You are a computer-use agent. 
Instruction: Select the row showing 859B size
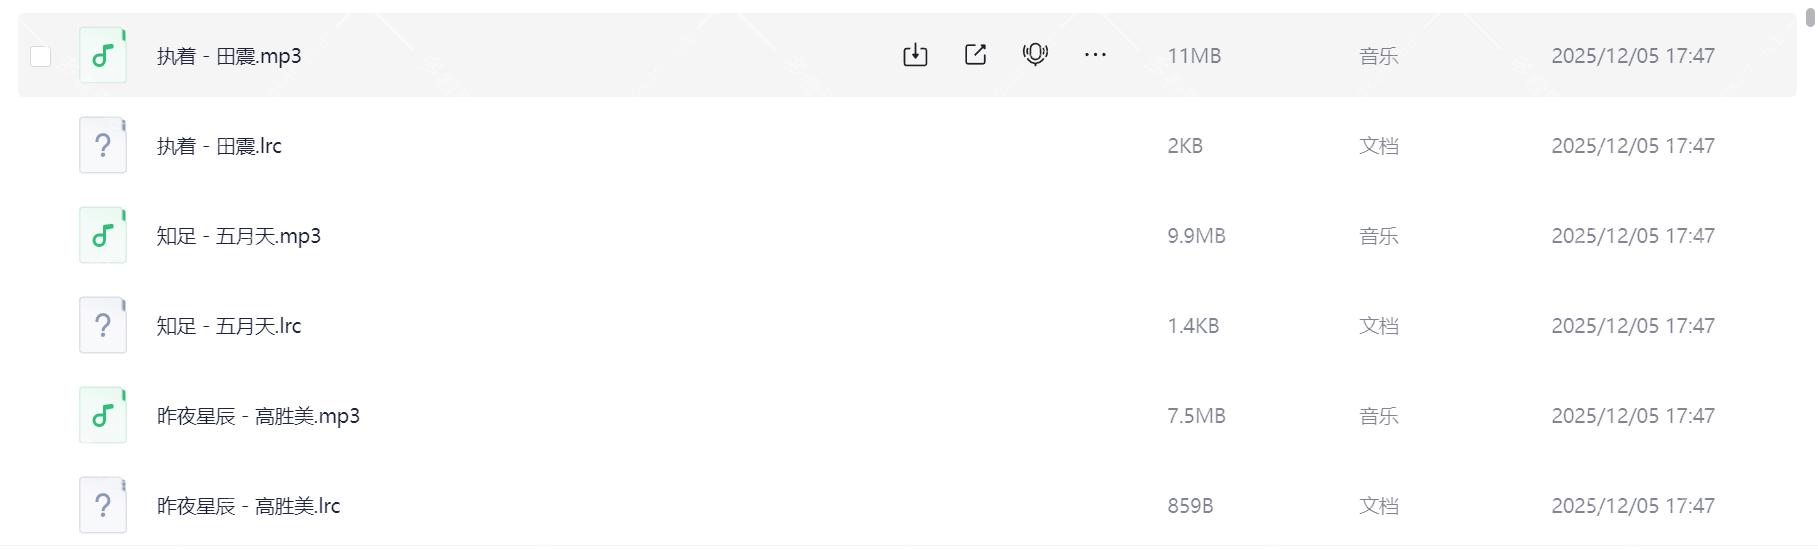(1190, 506)
